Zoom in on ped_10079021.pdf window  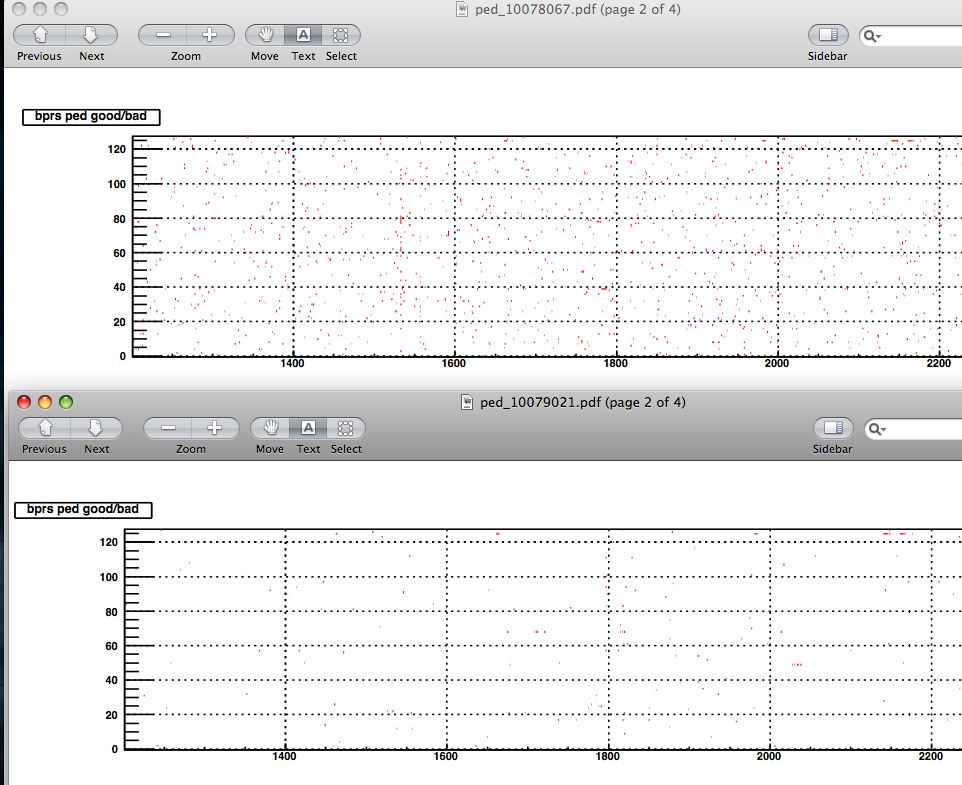tap(215, 427)
